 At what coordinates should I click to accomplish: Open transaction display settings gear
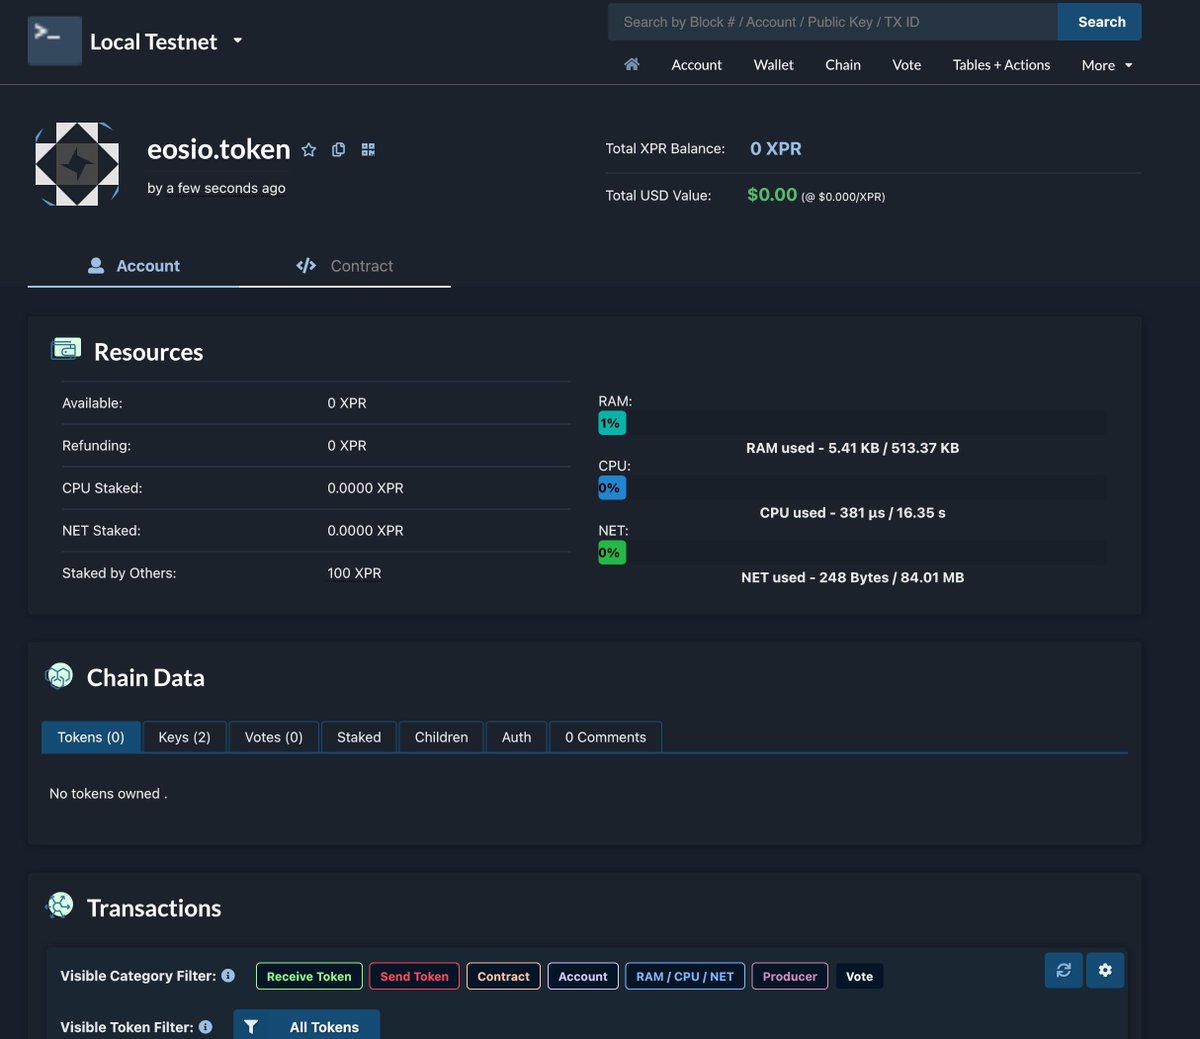(1105, 970)
